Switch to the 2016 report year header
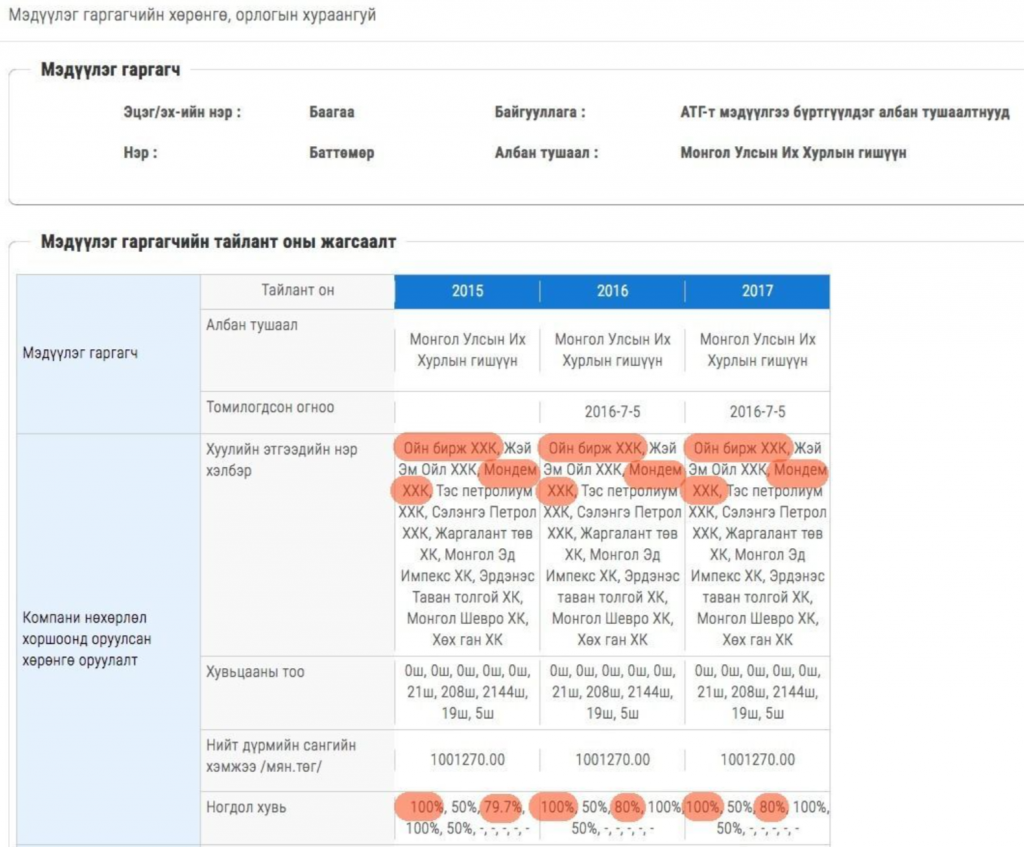The width and height of the screenshot is (1024, 847). (x=612, y=291)
